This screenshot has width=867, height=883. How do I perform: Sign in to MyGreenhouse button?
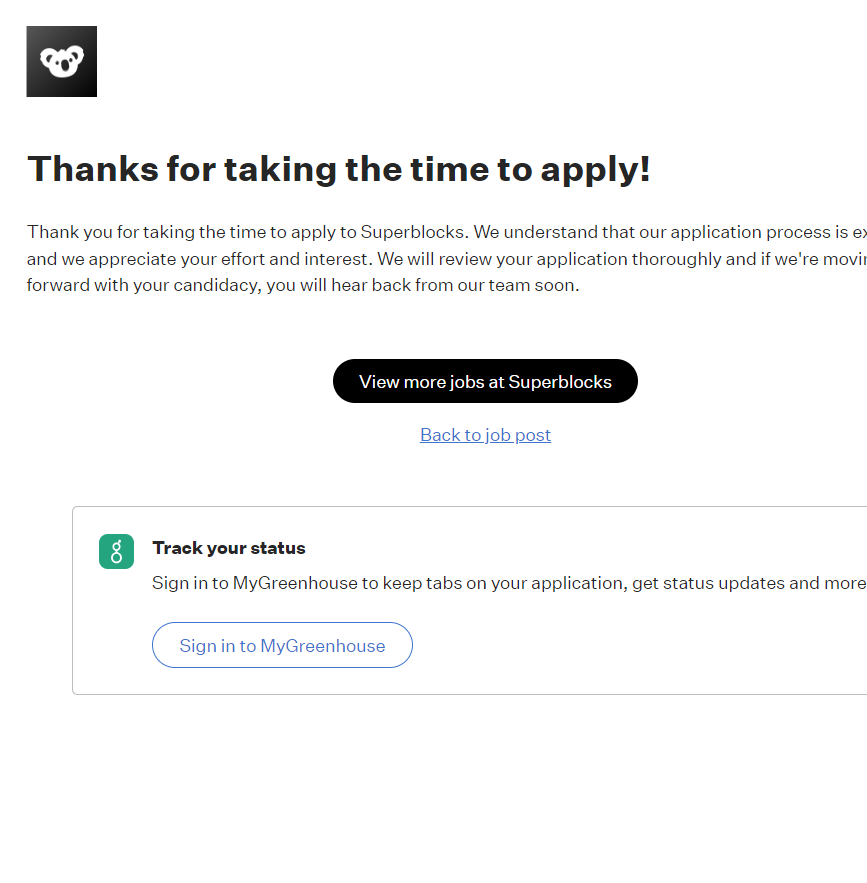click(x=282, y=646)
